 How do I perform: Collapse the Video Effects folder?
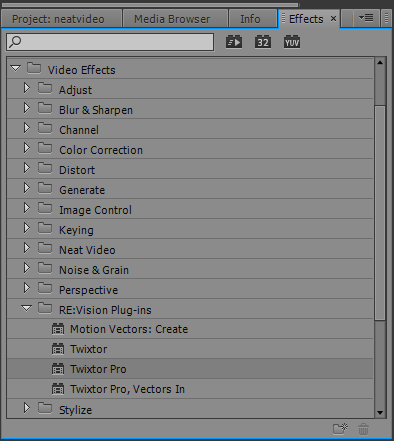point(16,68)
